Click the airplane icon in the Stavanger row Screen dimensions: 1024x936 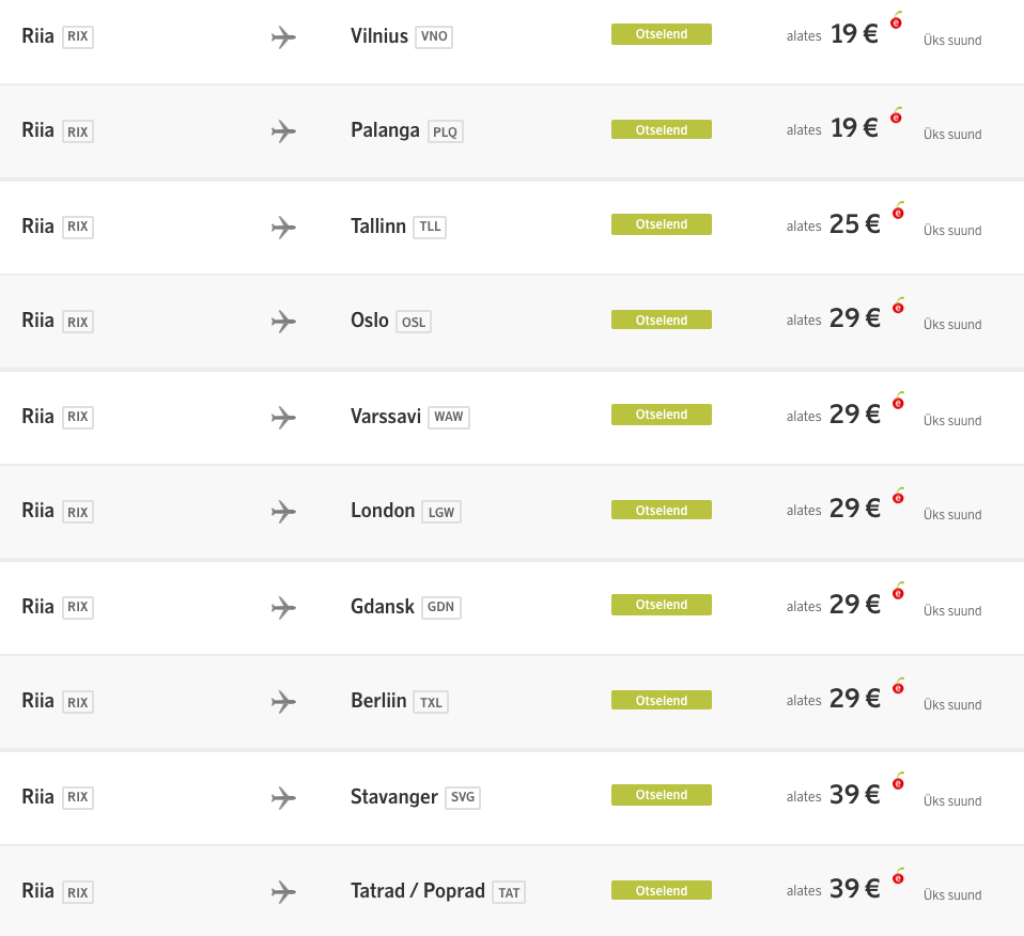284,797
